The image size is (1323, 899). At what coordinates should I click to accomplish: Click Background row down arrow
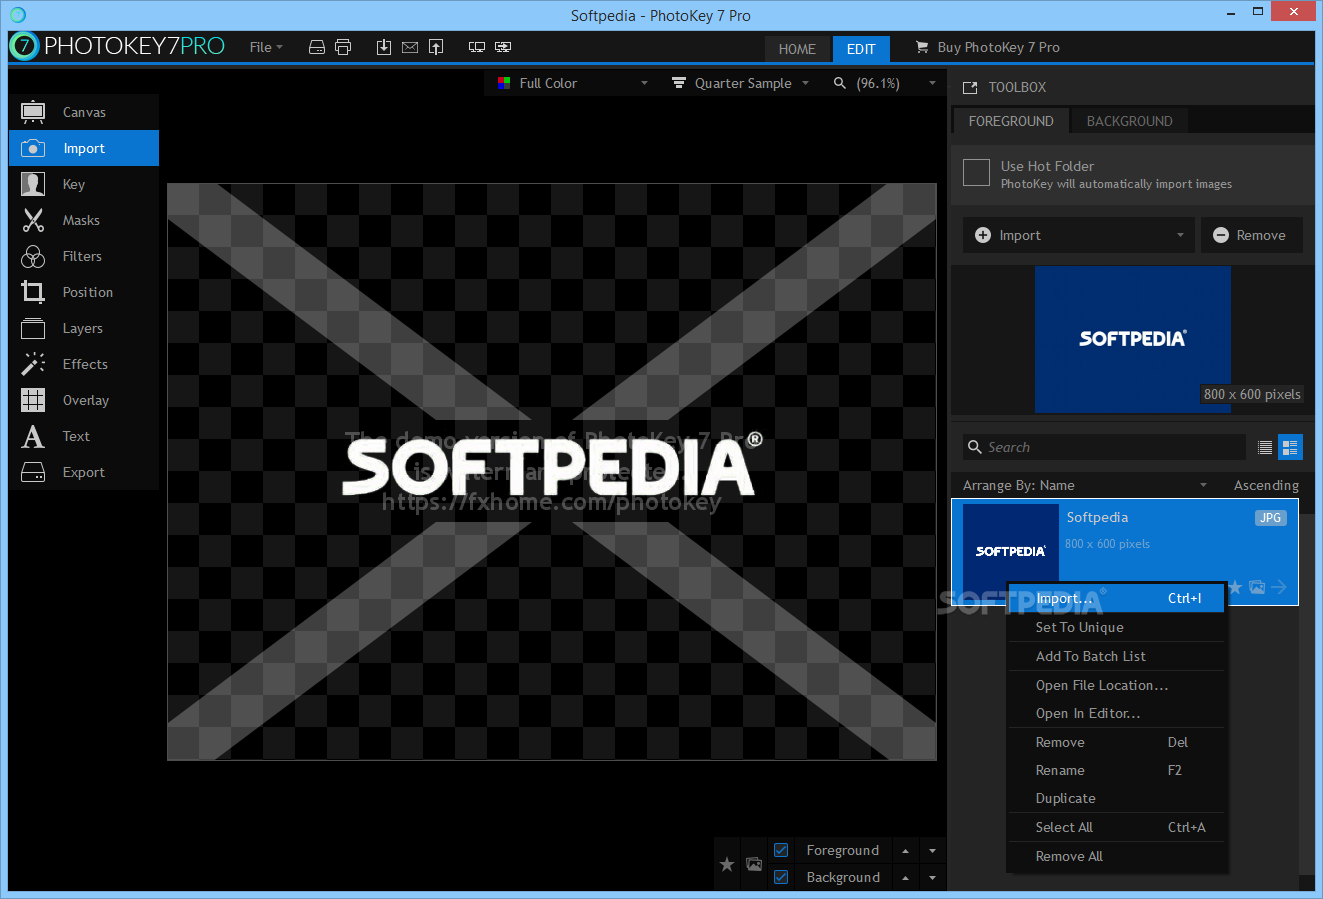932,878
